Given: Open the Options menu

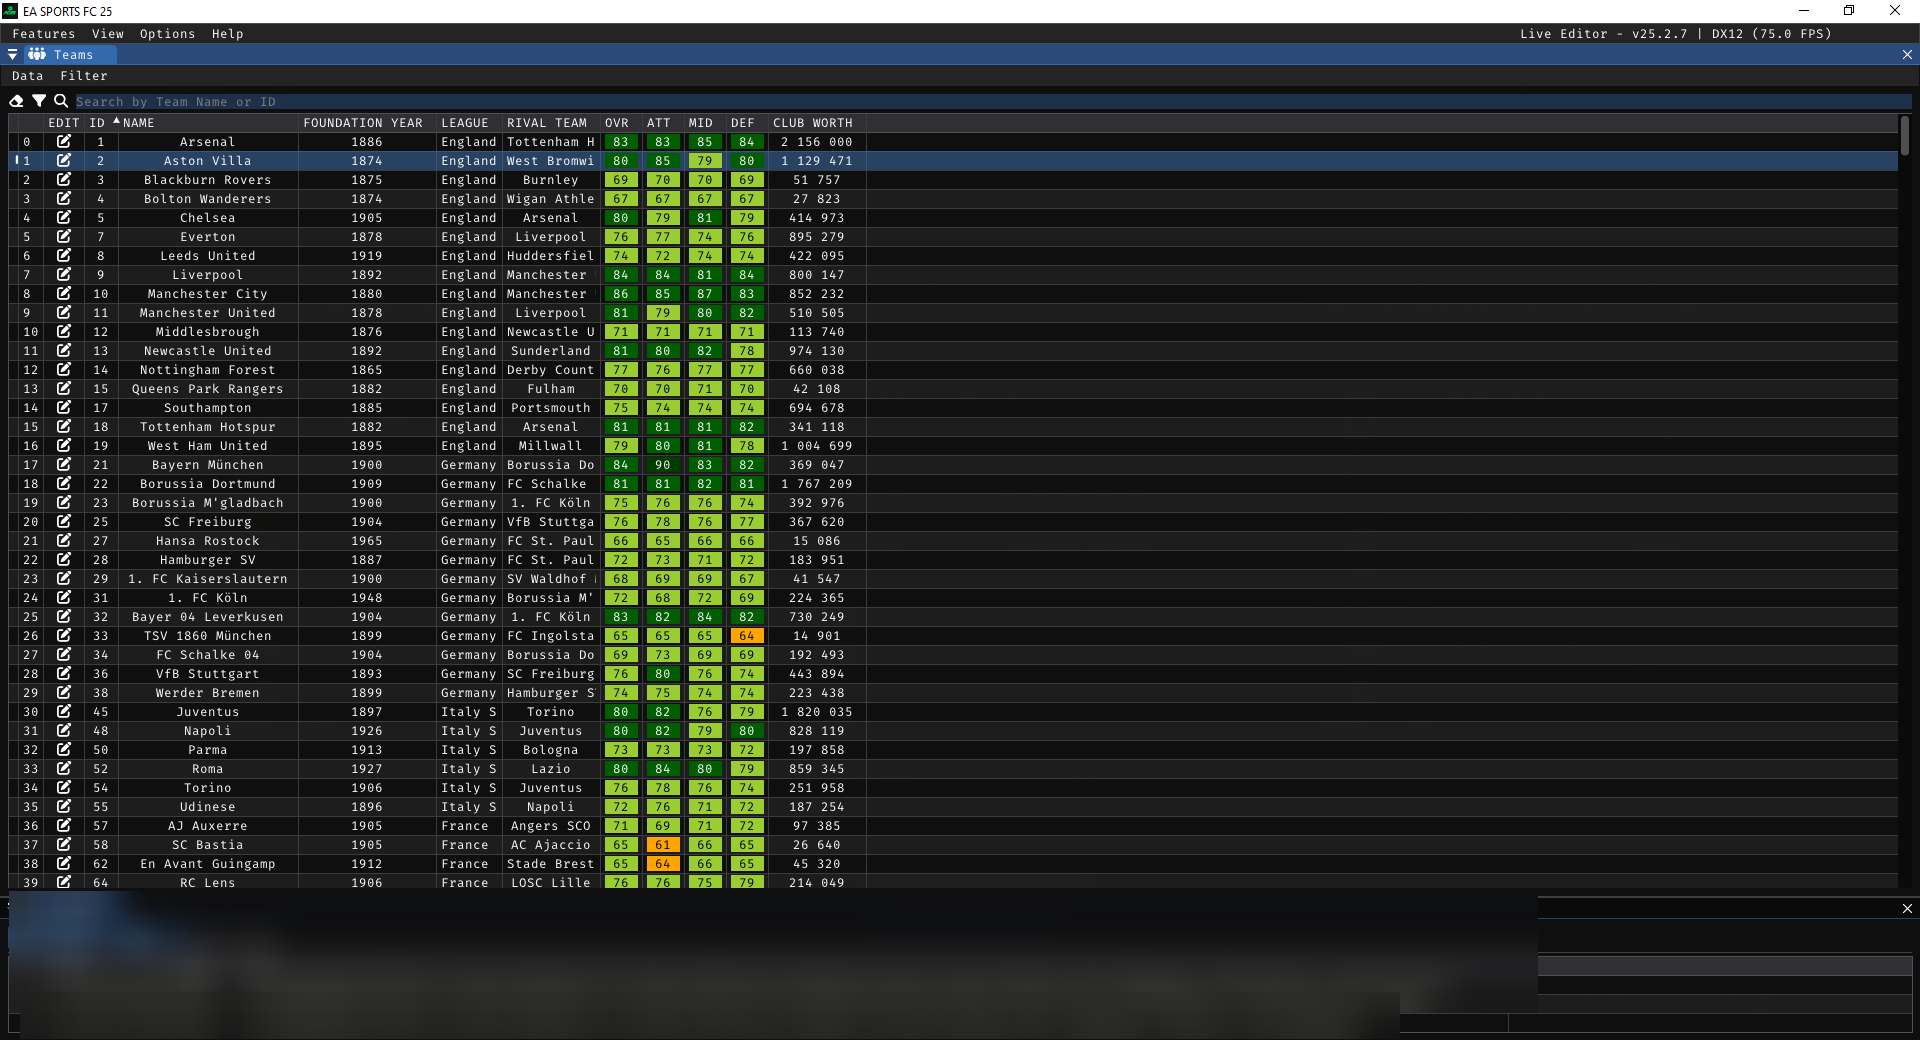Looking at the screenshot, I should click(x=168, y=34).
